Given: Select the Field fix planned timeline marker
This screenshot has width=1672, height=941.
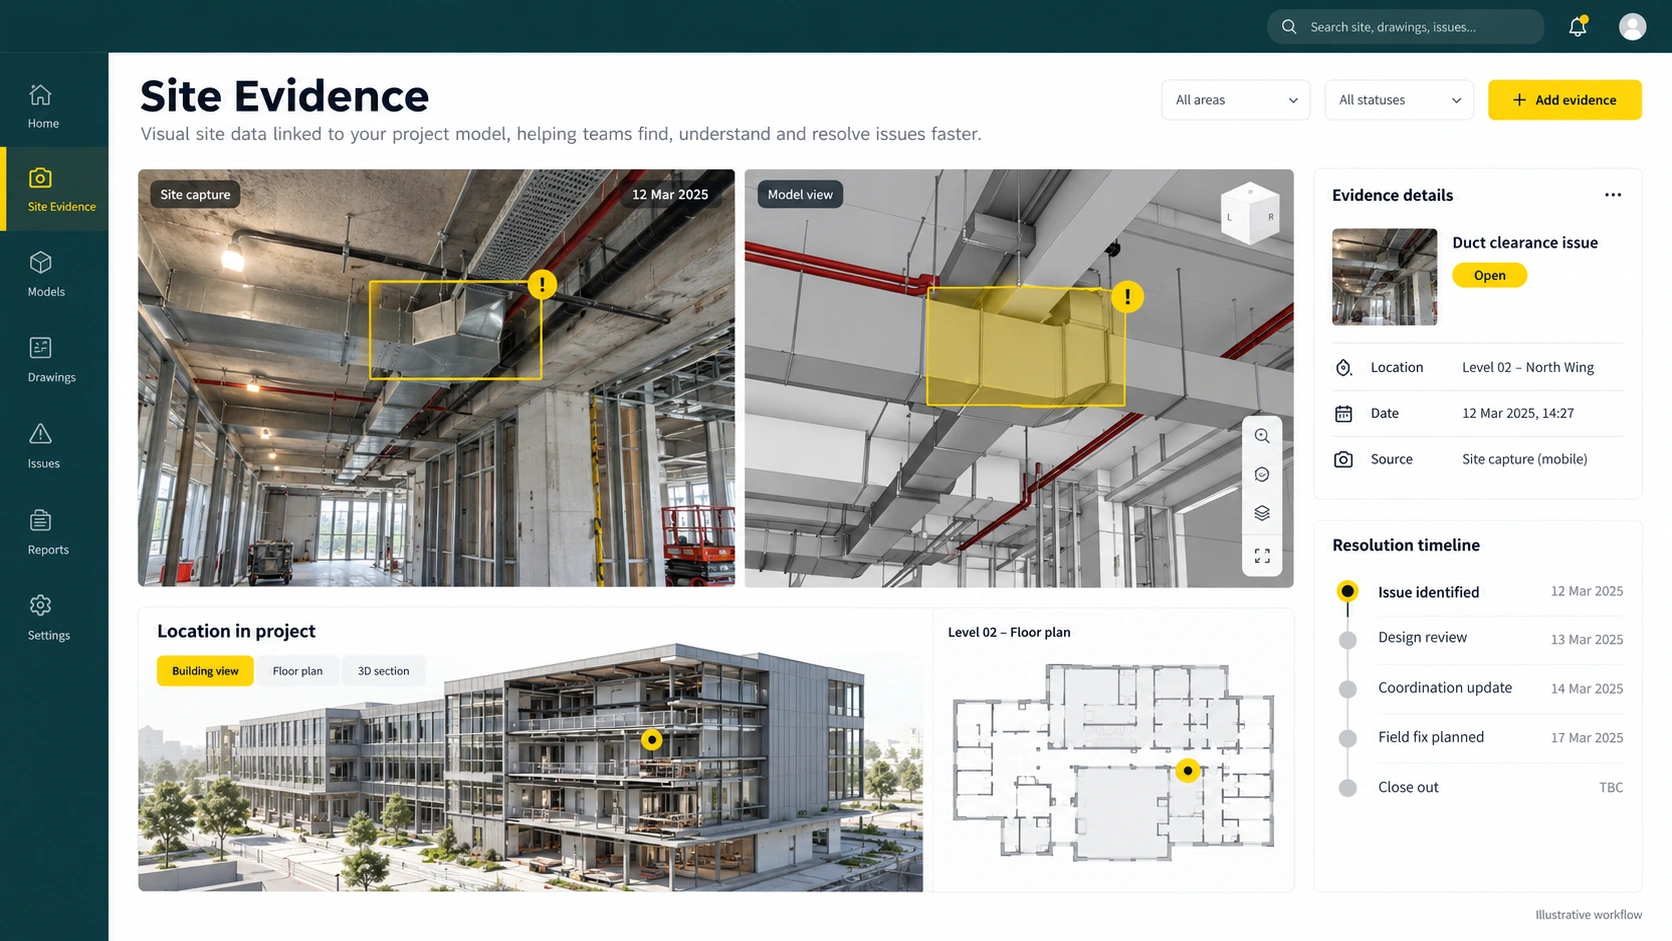Looking at the screenshot, I should pos(1348,738).
